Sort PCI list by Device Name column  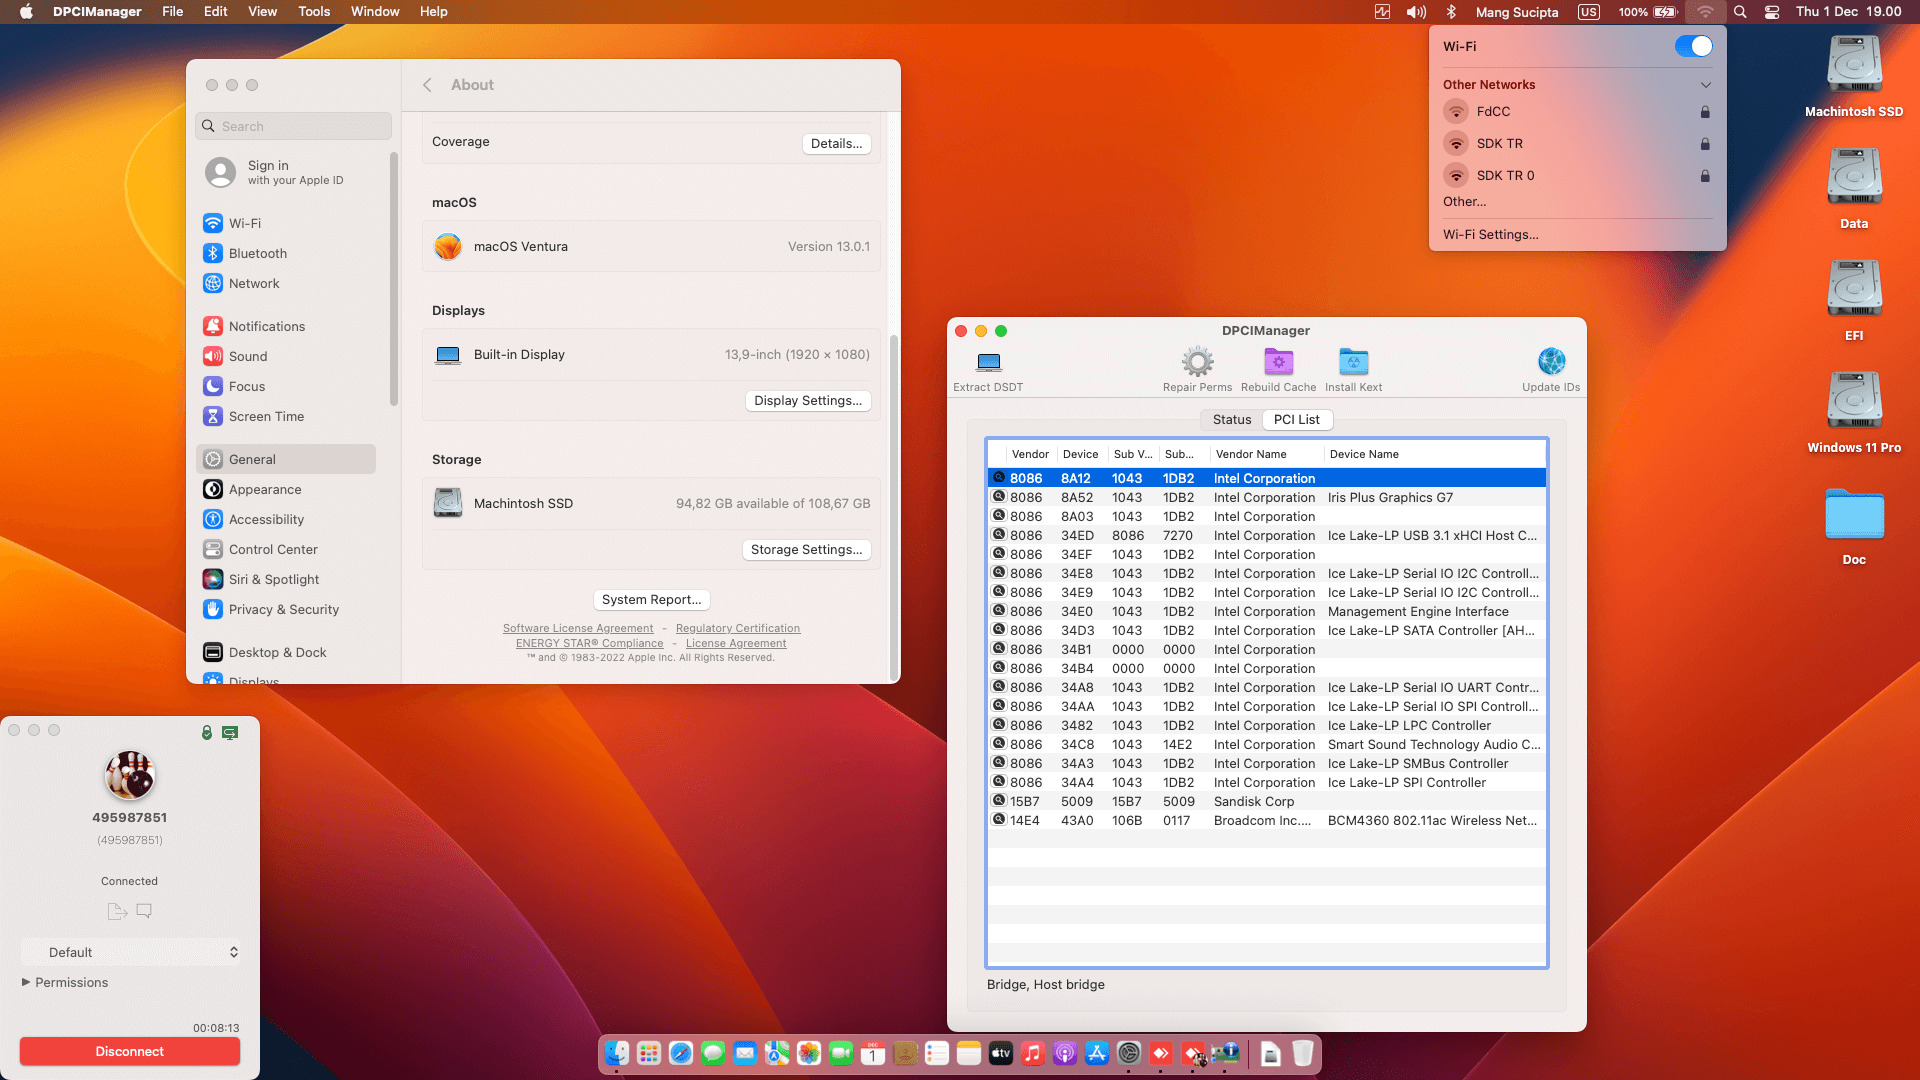coord(1435,454)
